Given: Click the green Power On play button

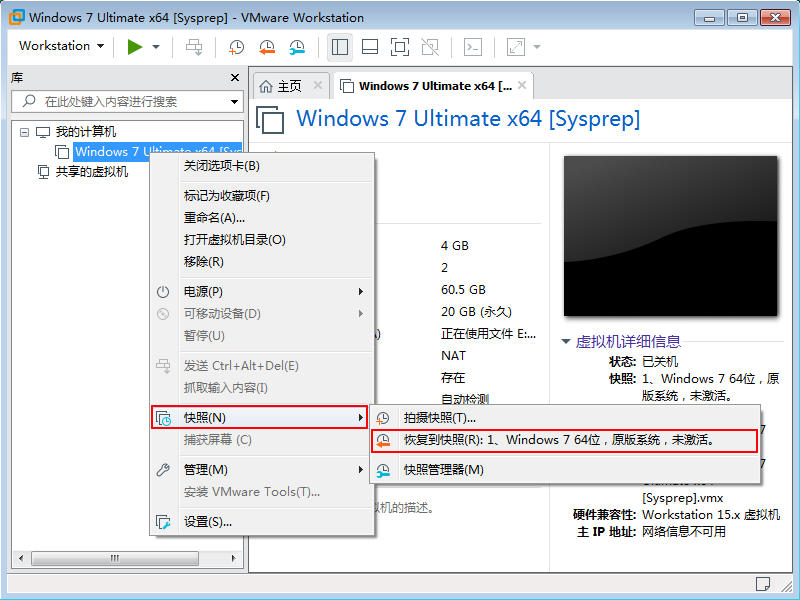Looking at the screenshot, I should (134, 47).
